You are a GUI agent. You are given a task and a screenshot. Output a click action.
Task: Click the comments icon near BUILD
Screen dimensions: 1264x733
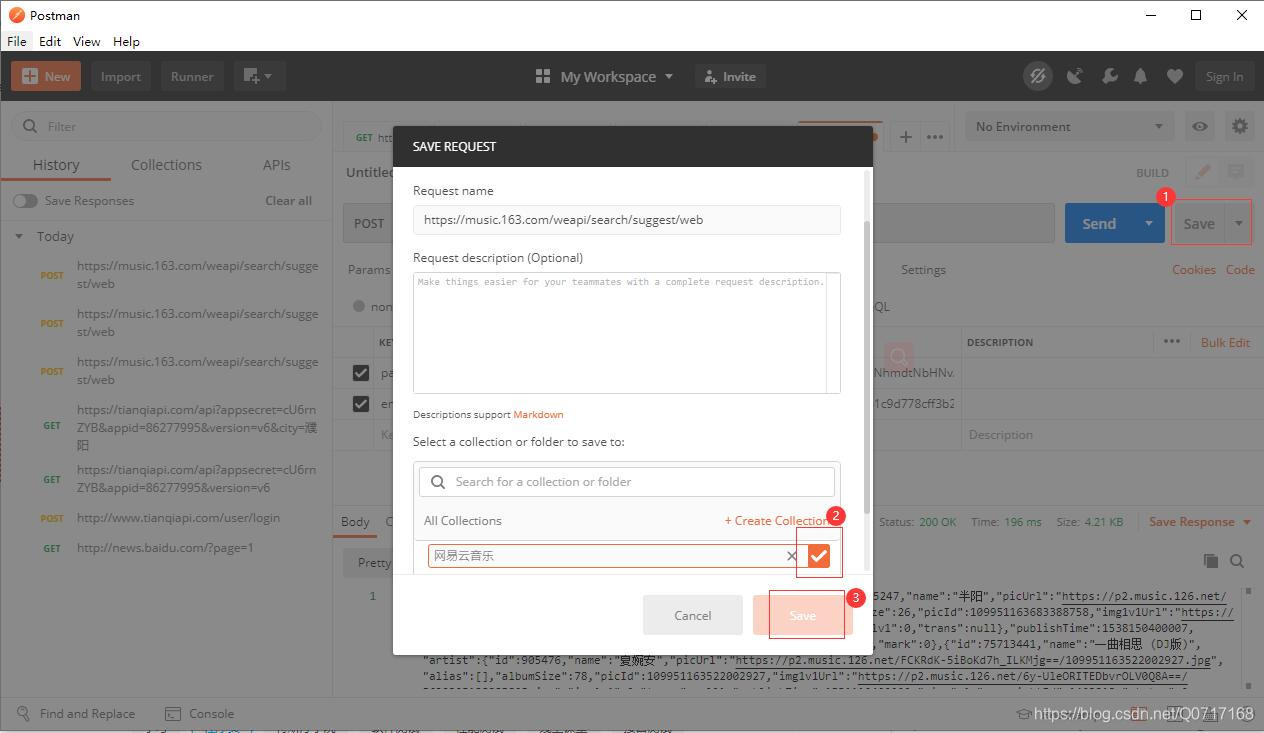[1235, 172]
